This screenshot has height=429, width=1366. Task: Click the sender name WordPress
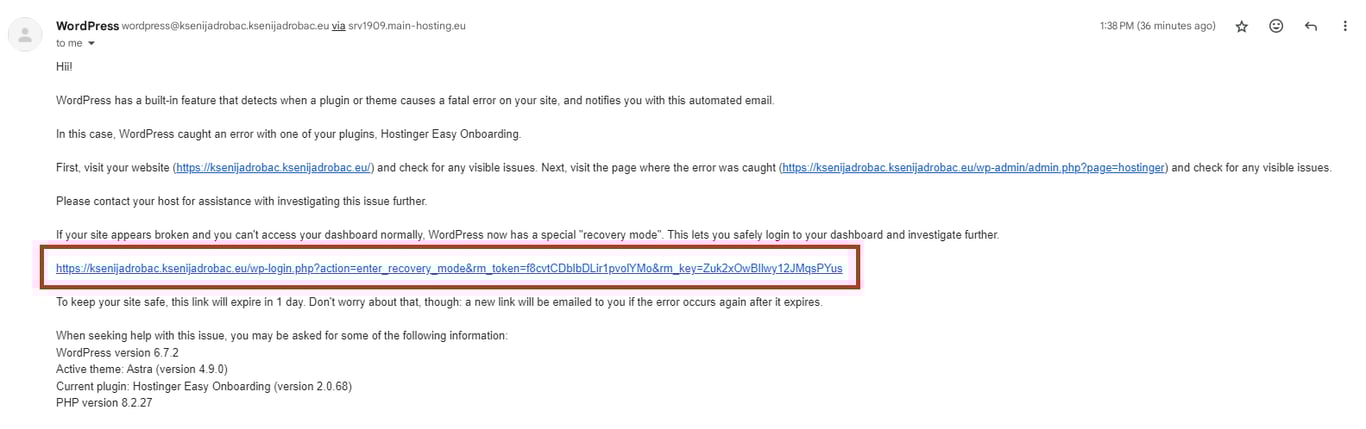click(87, 26)
